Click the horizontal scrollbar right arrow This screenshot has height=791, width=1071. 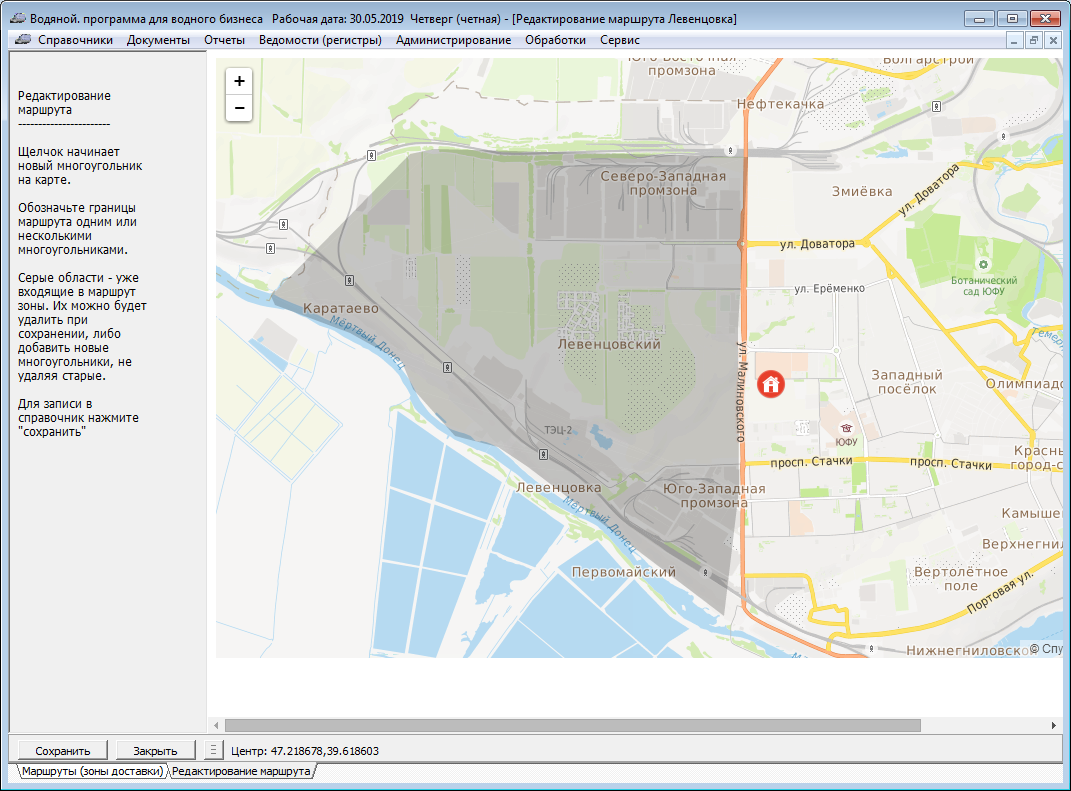pos(1053,725)
